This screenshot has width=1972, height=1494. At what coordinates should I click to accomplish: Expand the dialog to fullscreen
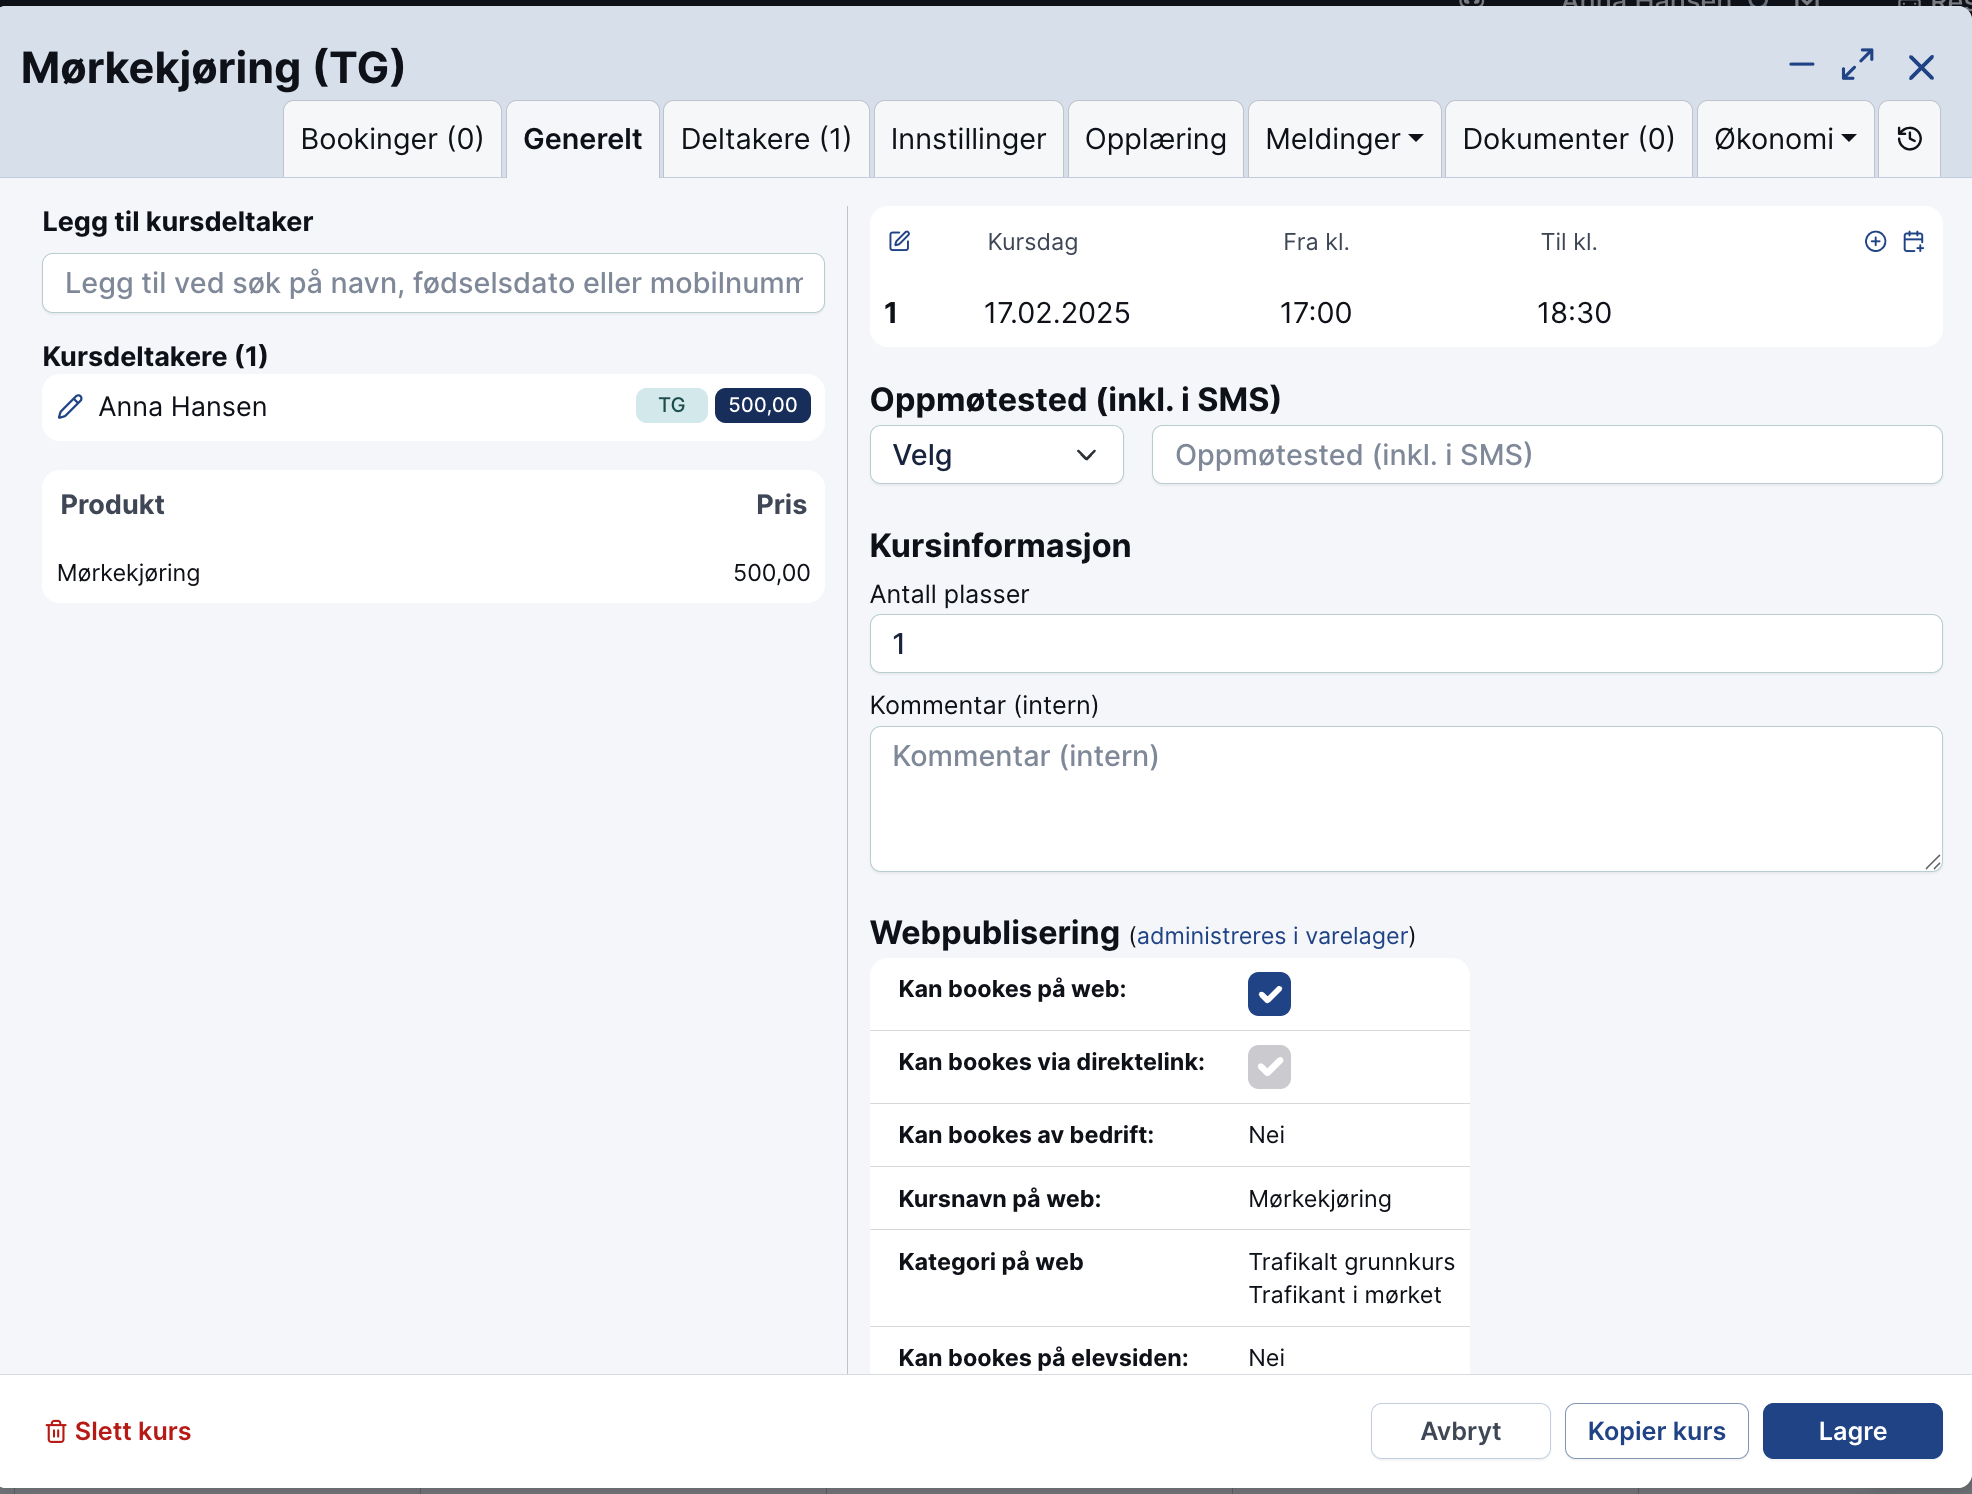tap(1857, 66)
